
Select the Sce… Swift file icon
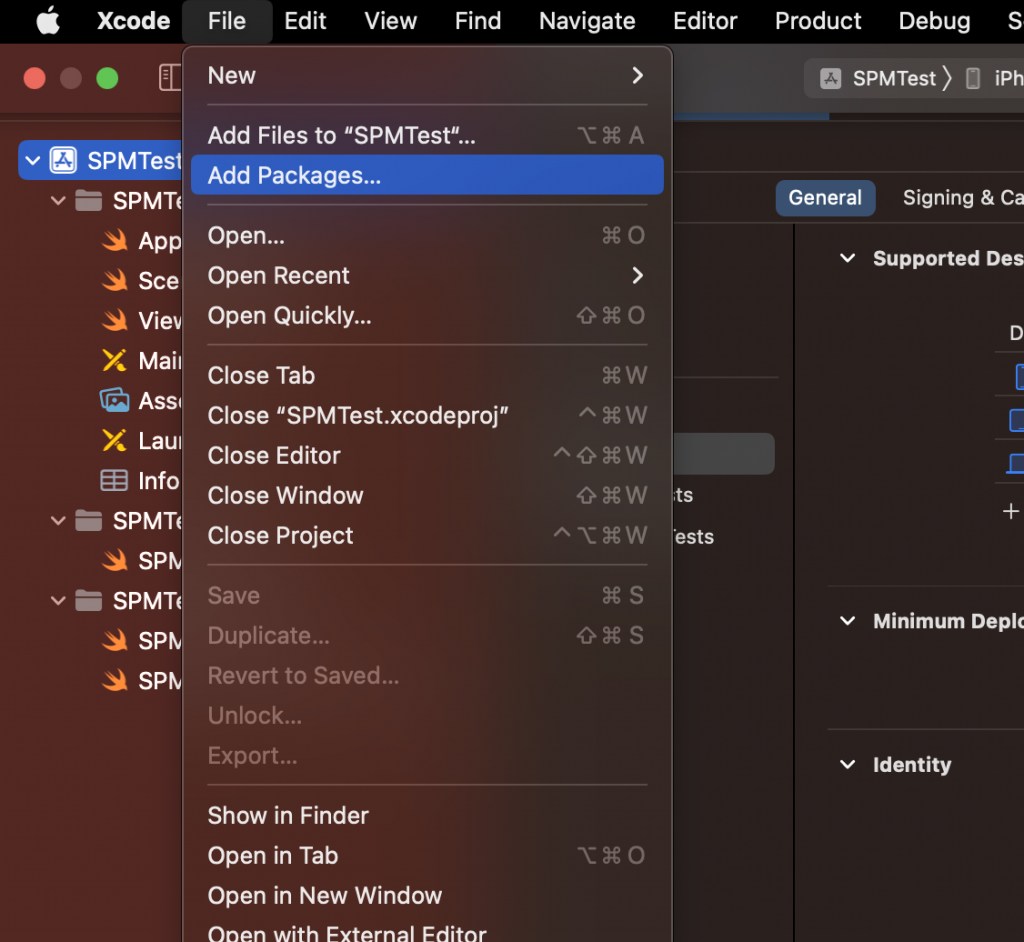(115, 280)
